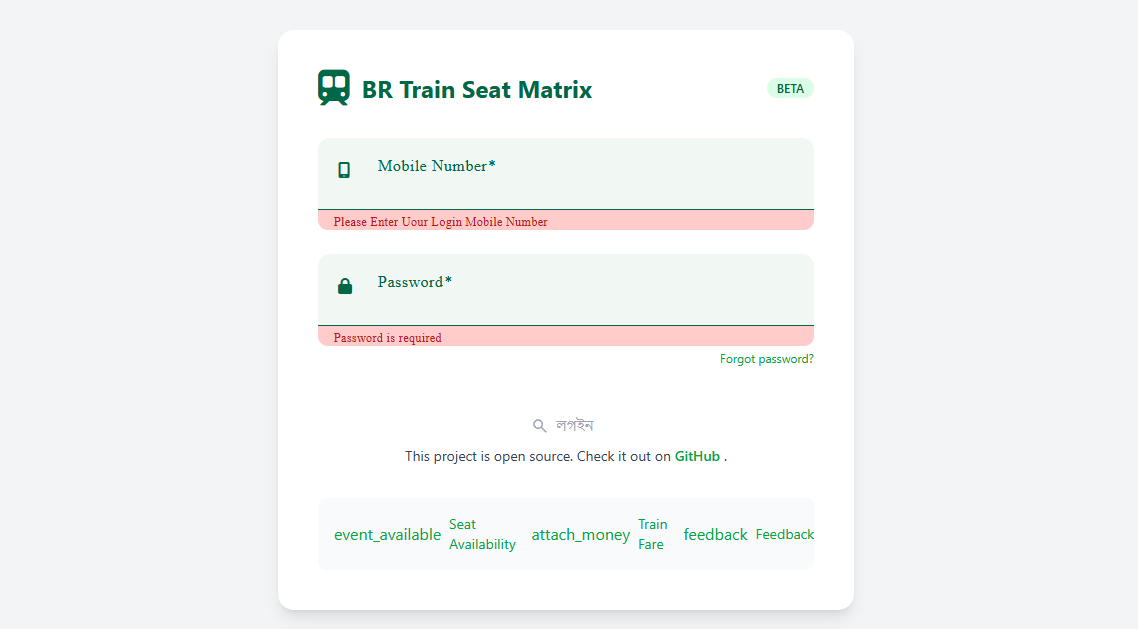Click the attach_money icon text
1138x629 pixels.
(581, 535)
